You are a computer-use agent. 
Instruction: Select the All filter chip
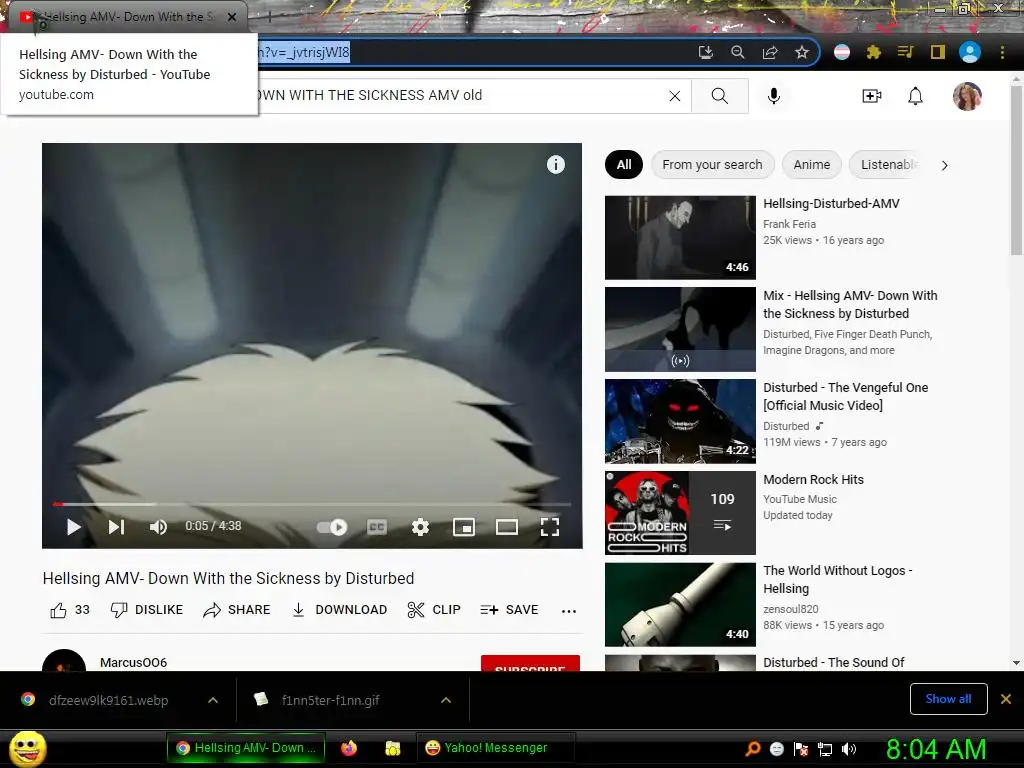point(624,165)
